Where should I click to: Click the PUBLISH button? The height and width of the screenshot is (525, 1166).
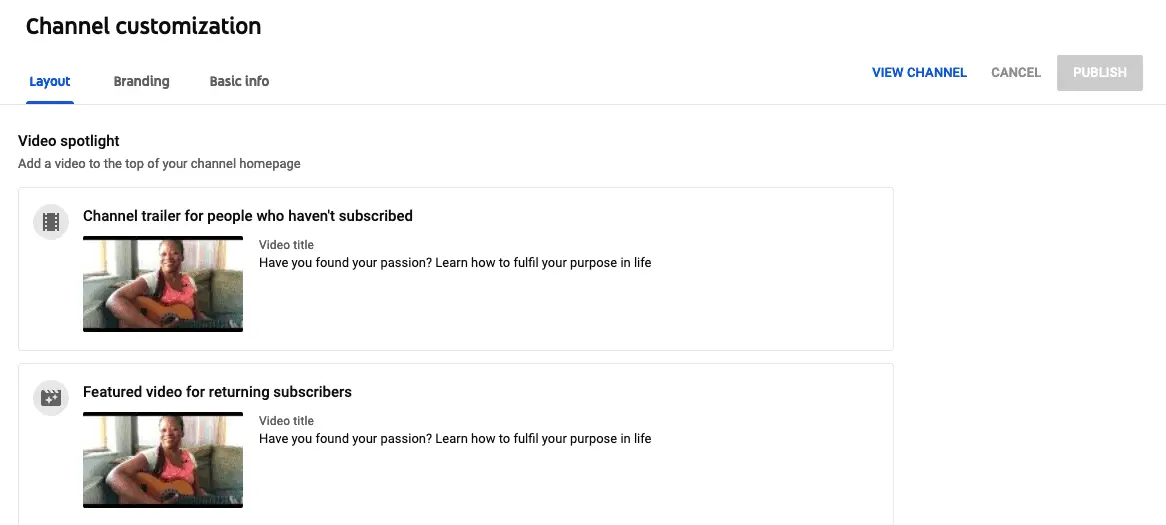tap(1099, 73)
